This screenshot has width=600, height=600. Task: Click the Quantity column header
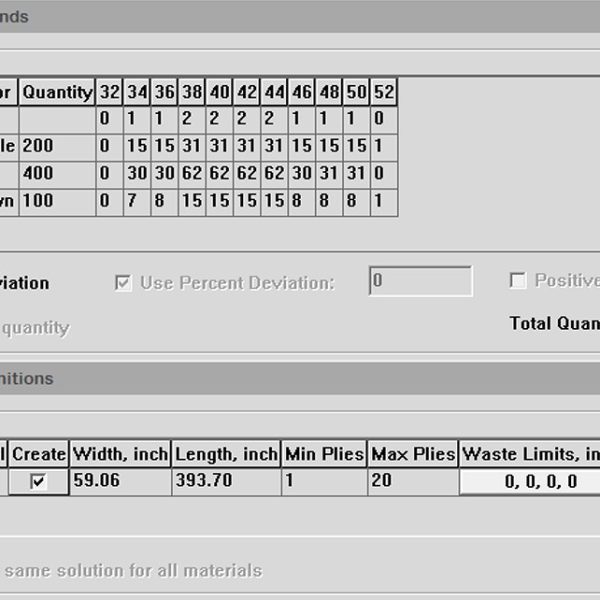pos(57,92)
